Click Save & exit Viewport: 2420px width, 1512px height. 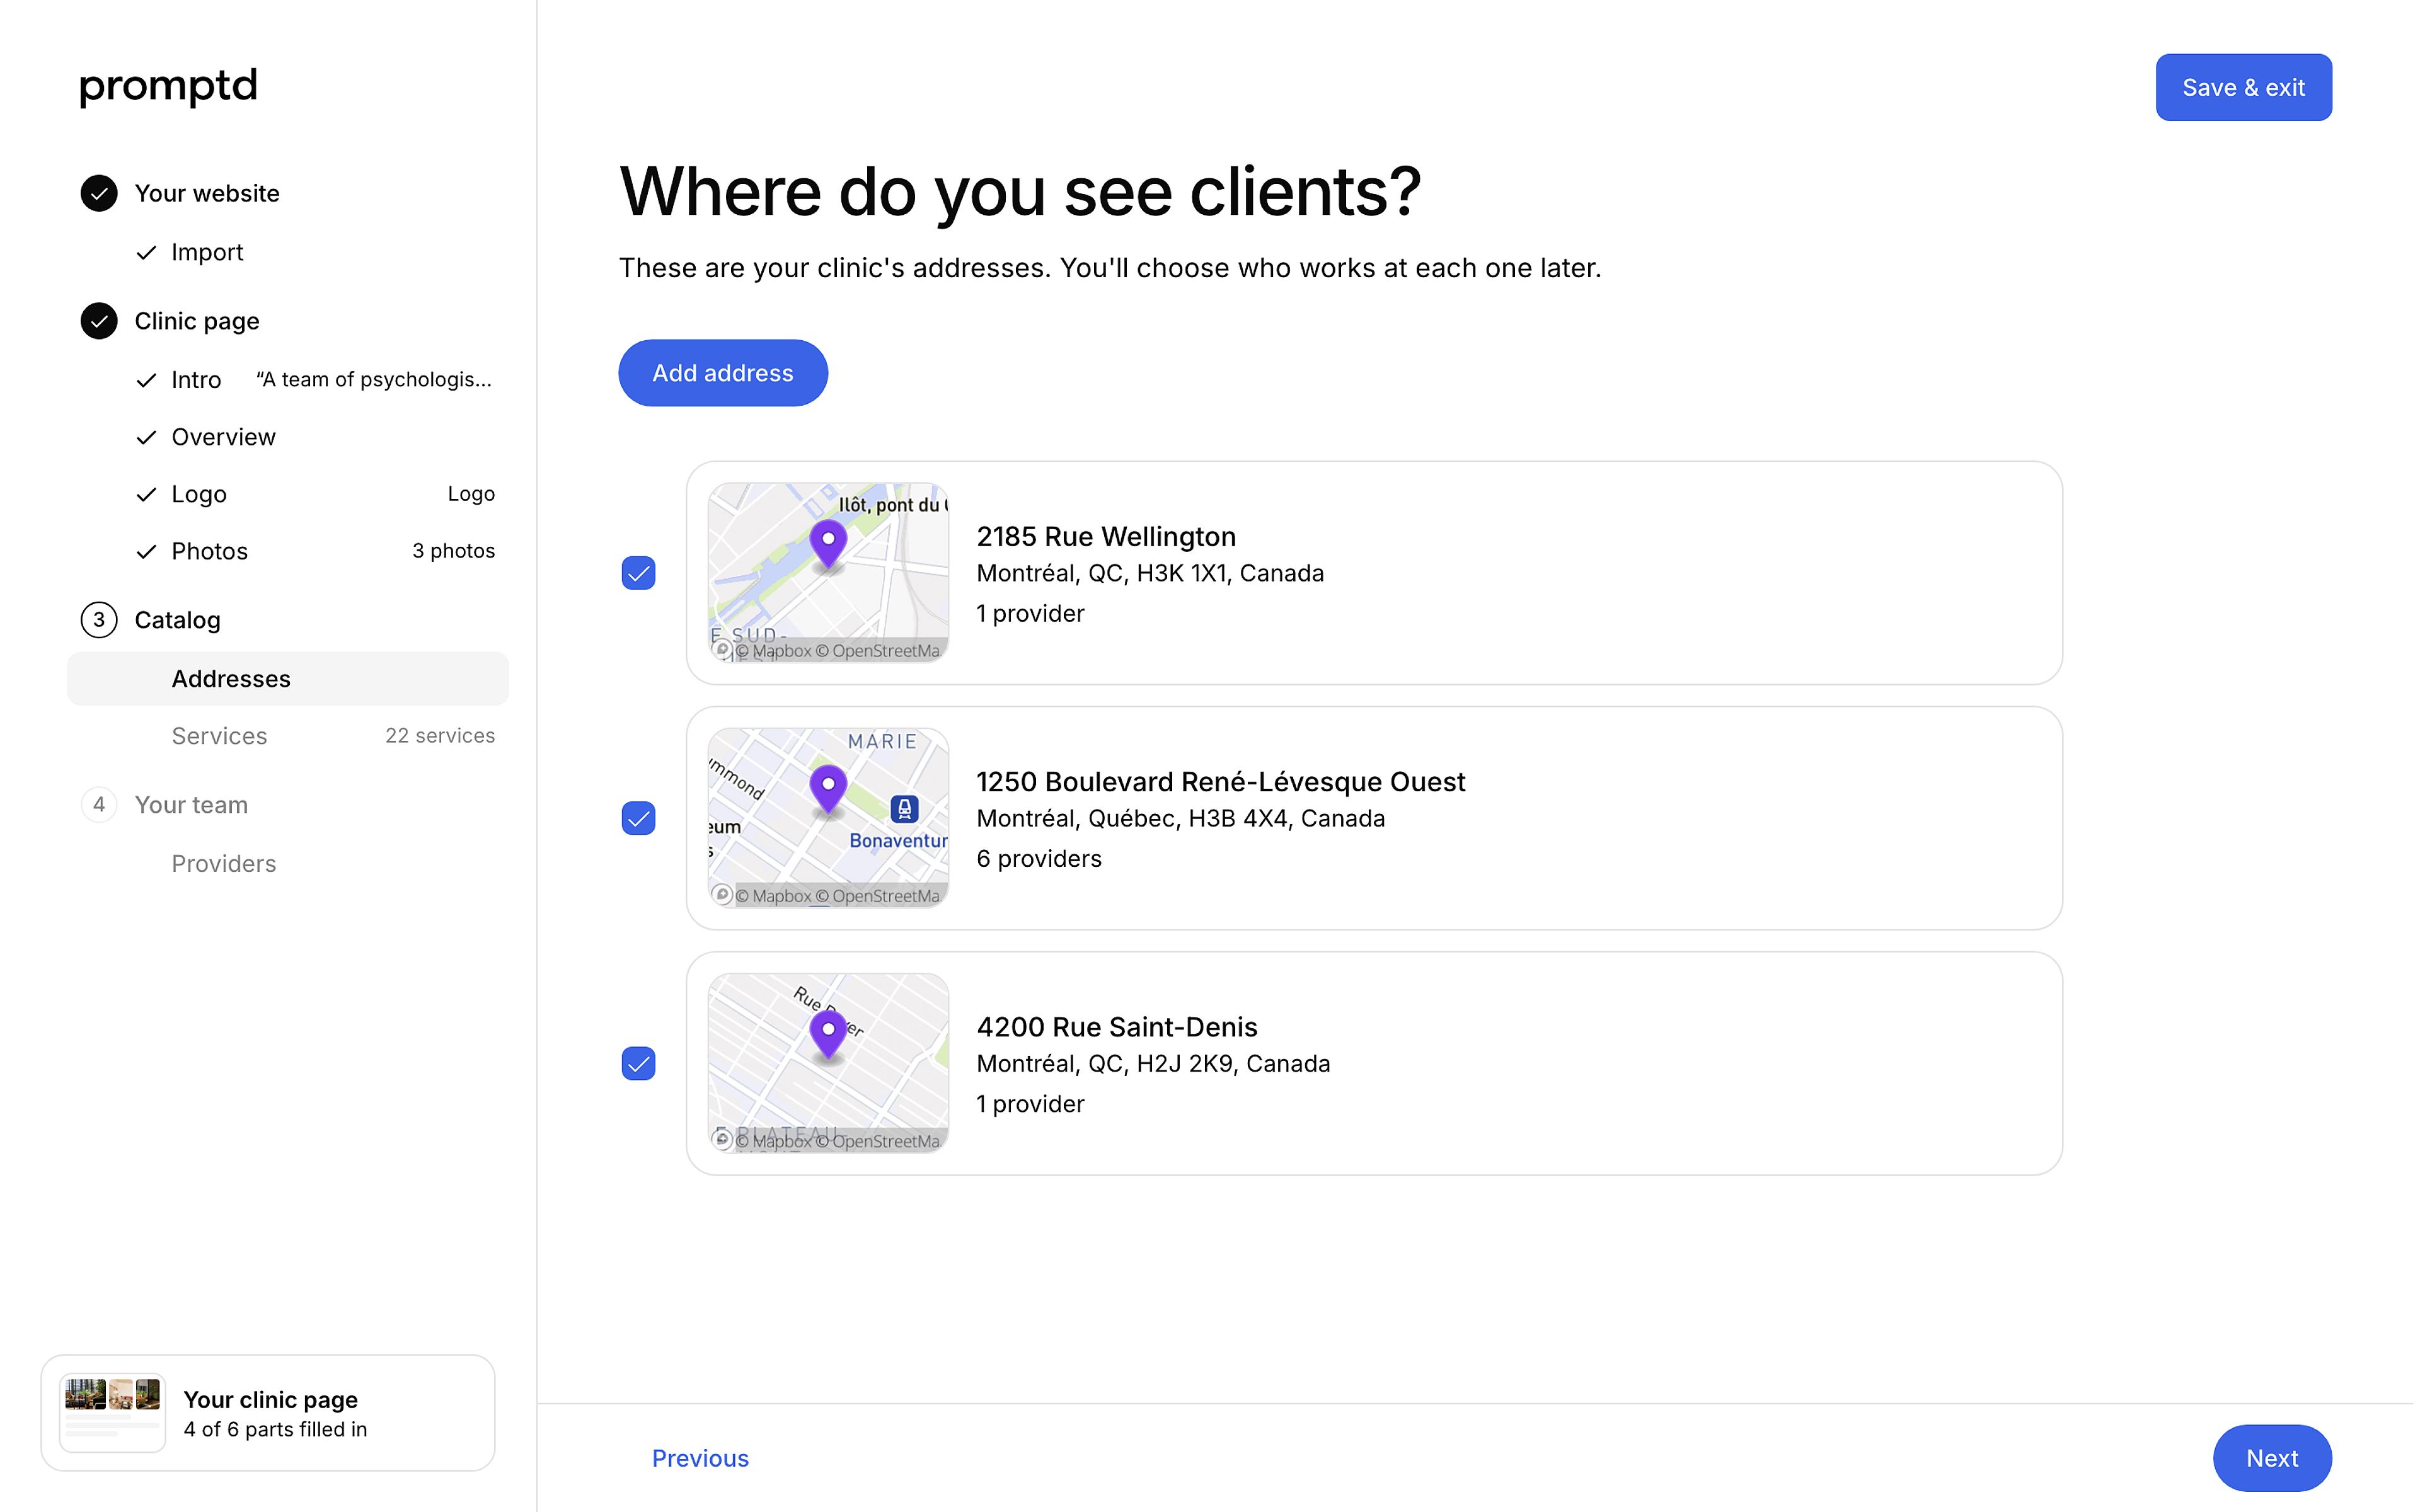tap(2243, 88)
